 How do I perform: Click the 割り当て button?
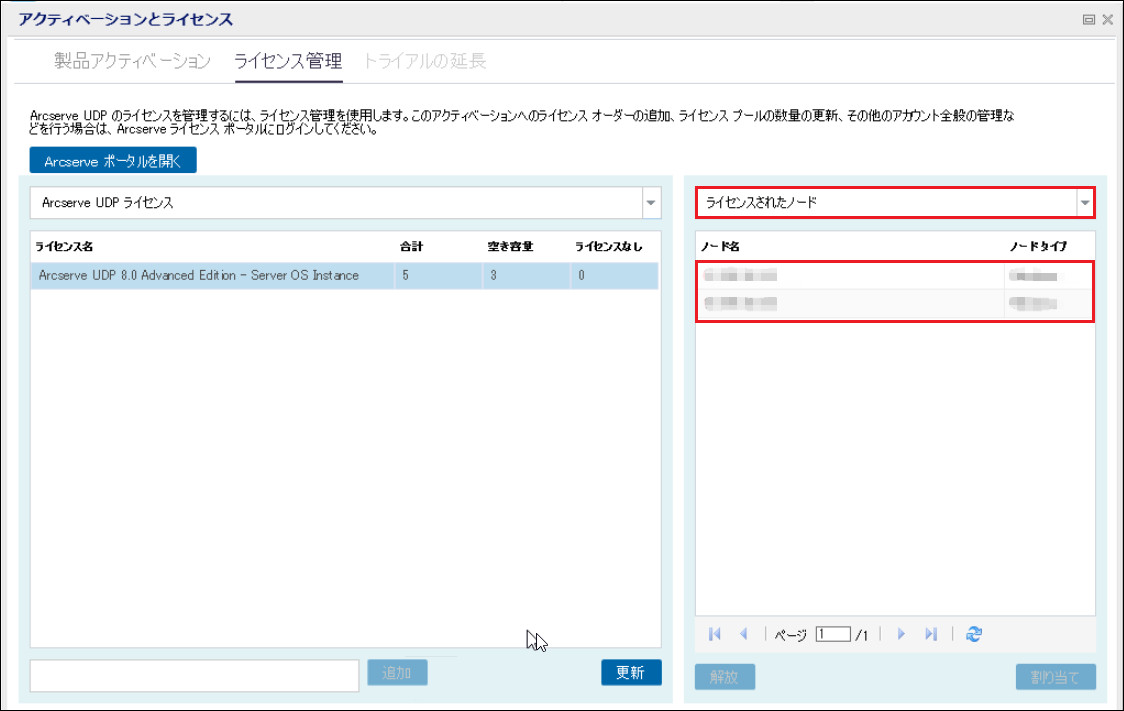(x=1055, y=677)
